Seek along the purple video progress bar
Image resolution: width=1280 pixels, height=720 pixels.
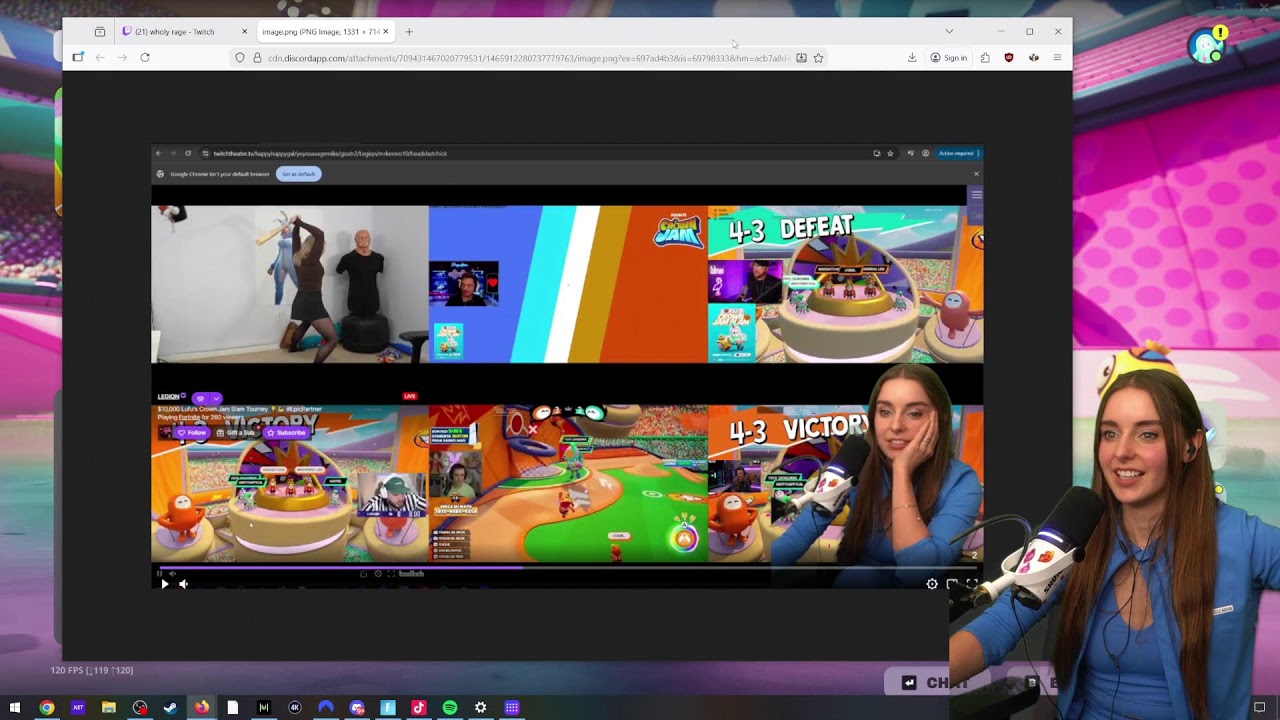(x=567, y=568)
